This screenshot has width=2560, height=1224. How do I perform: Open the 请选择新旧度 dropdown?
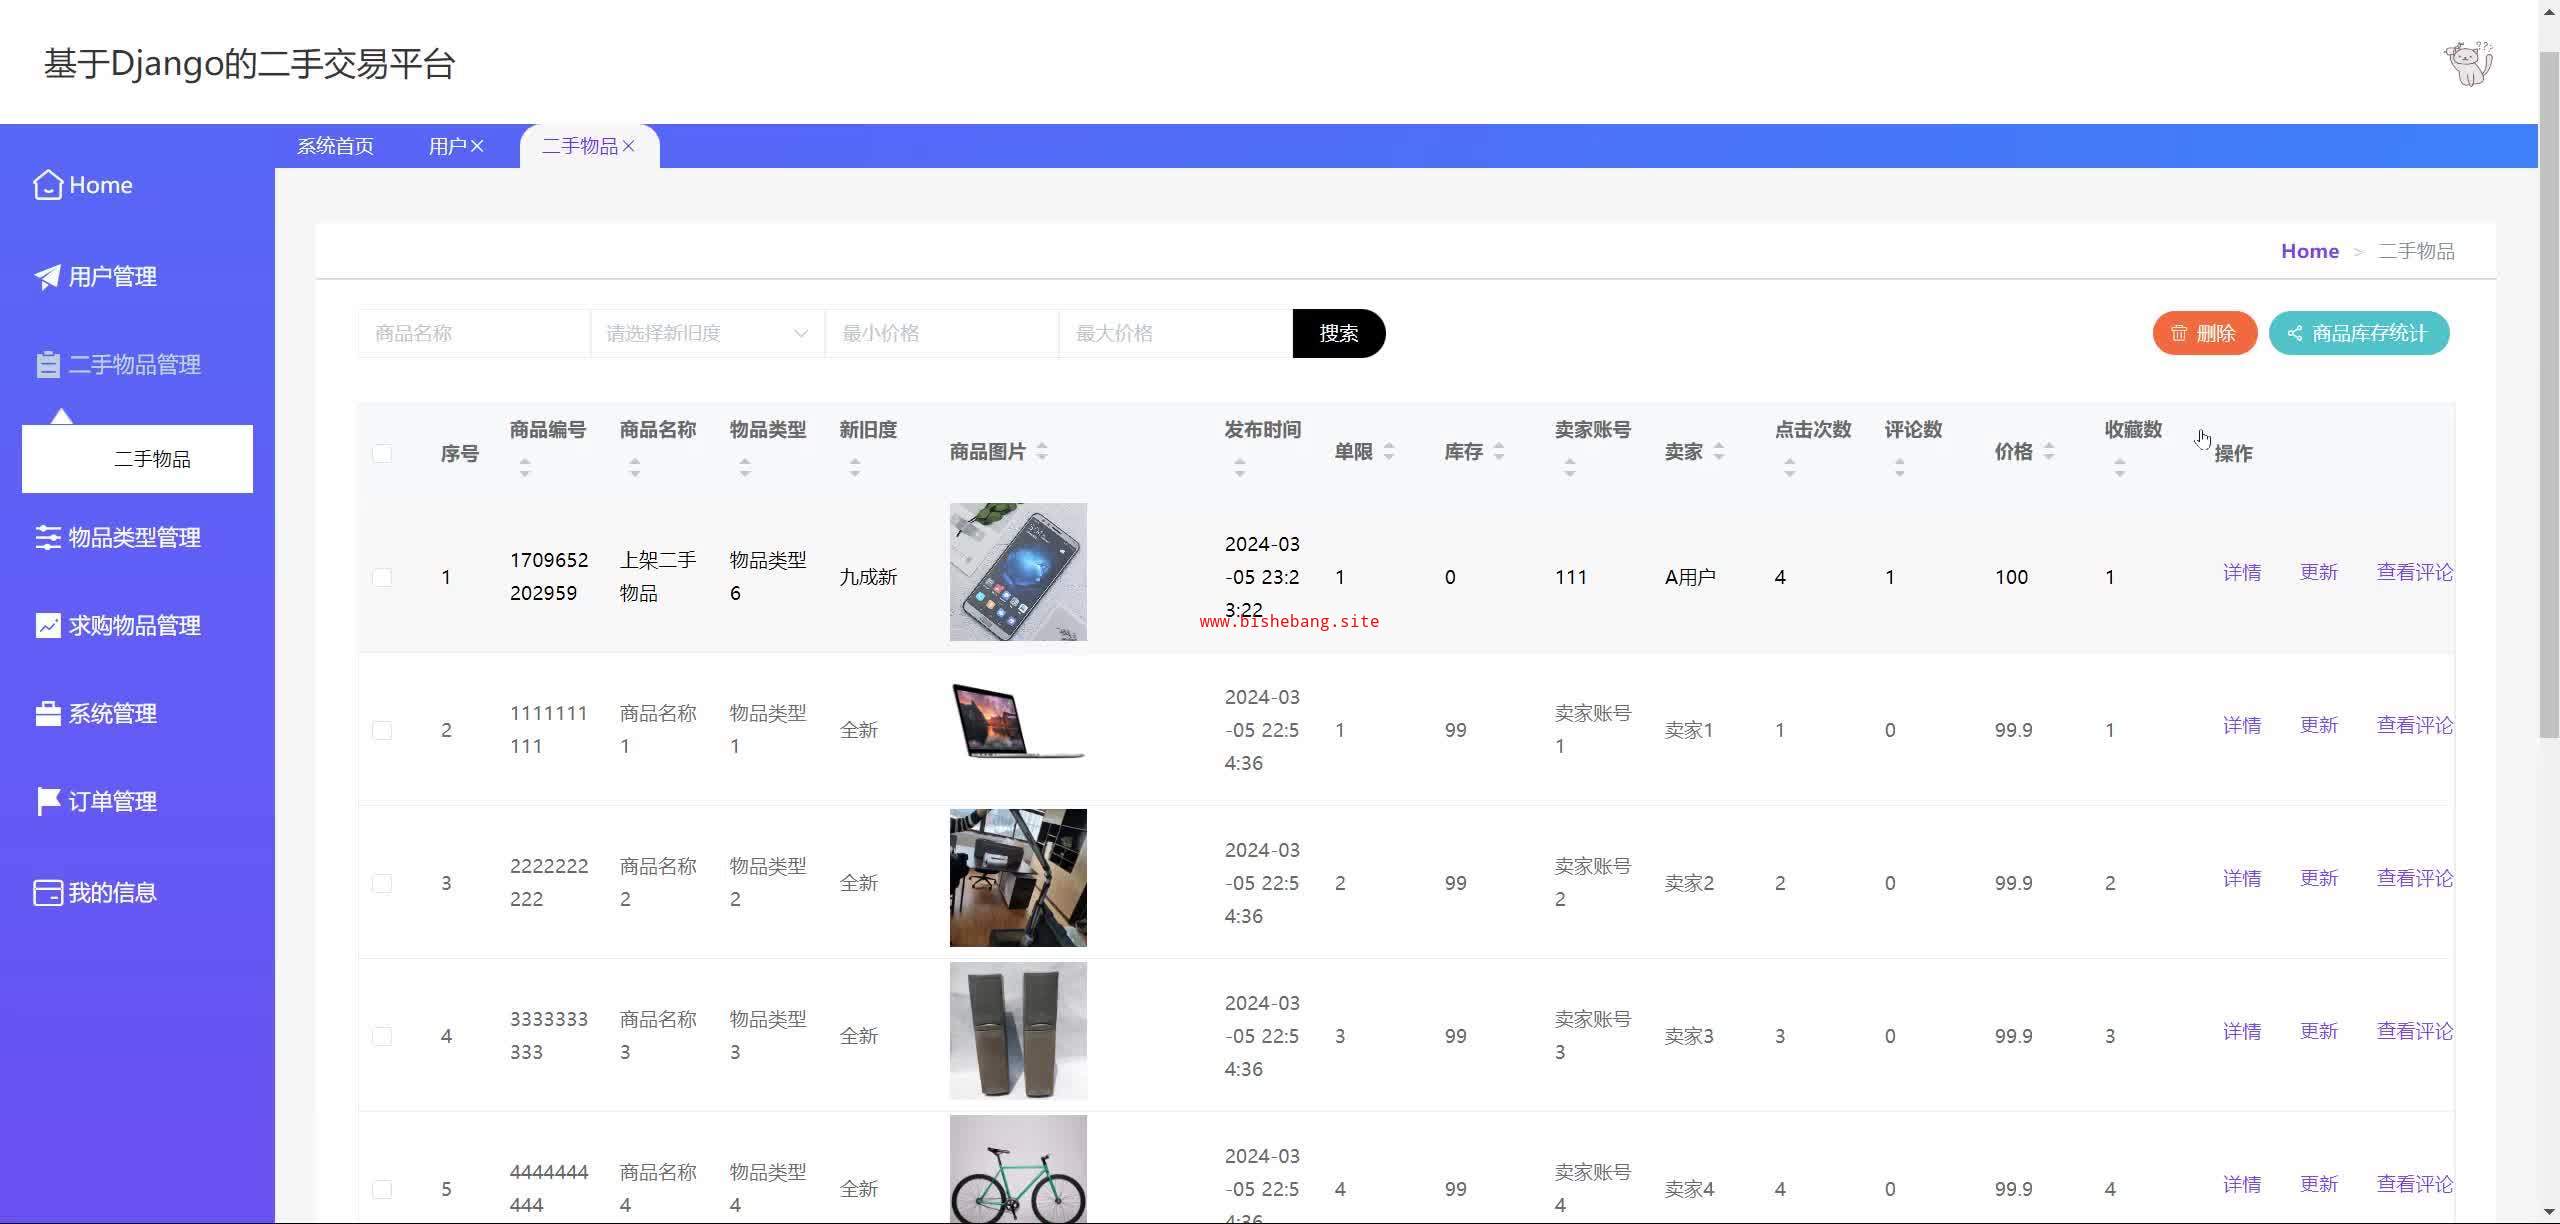706,333
